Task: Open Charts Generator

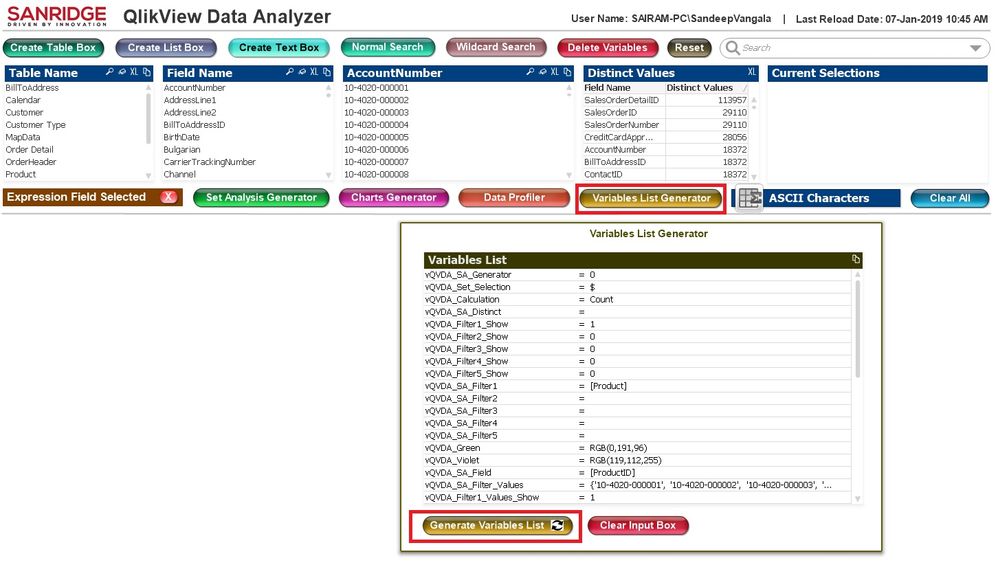Action: (x=394, y=198)
